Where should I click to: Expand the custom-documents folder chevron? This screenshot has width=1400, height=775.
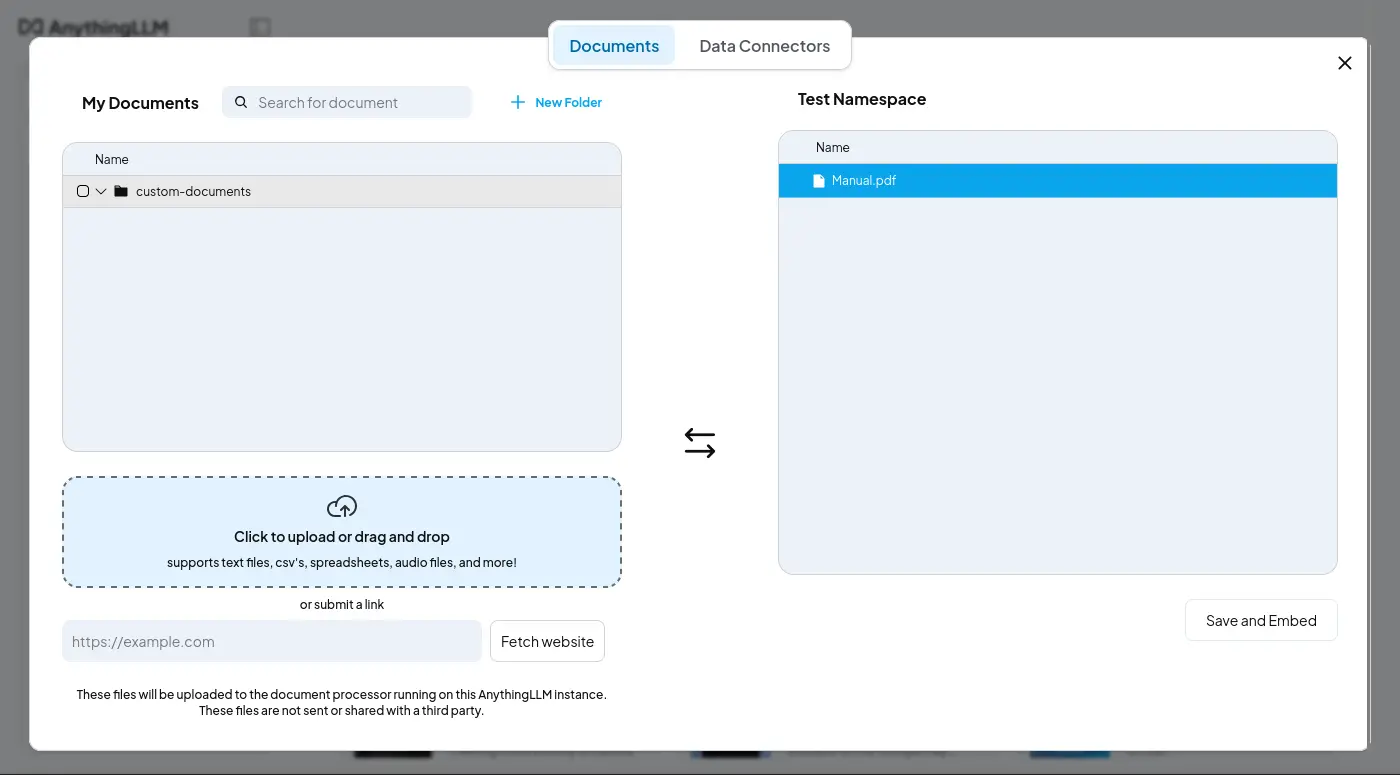click(101, 191)
